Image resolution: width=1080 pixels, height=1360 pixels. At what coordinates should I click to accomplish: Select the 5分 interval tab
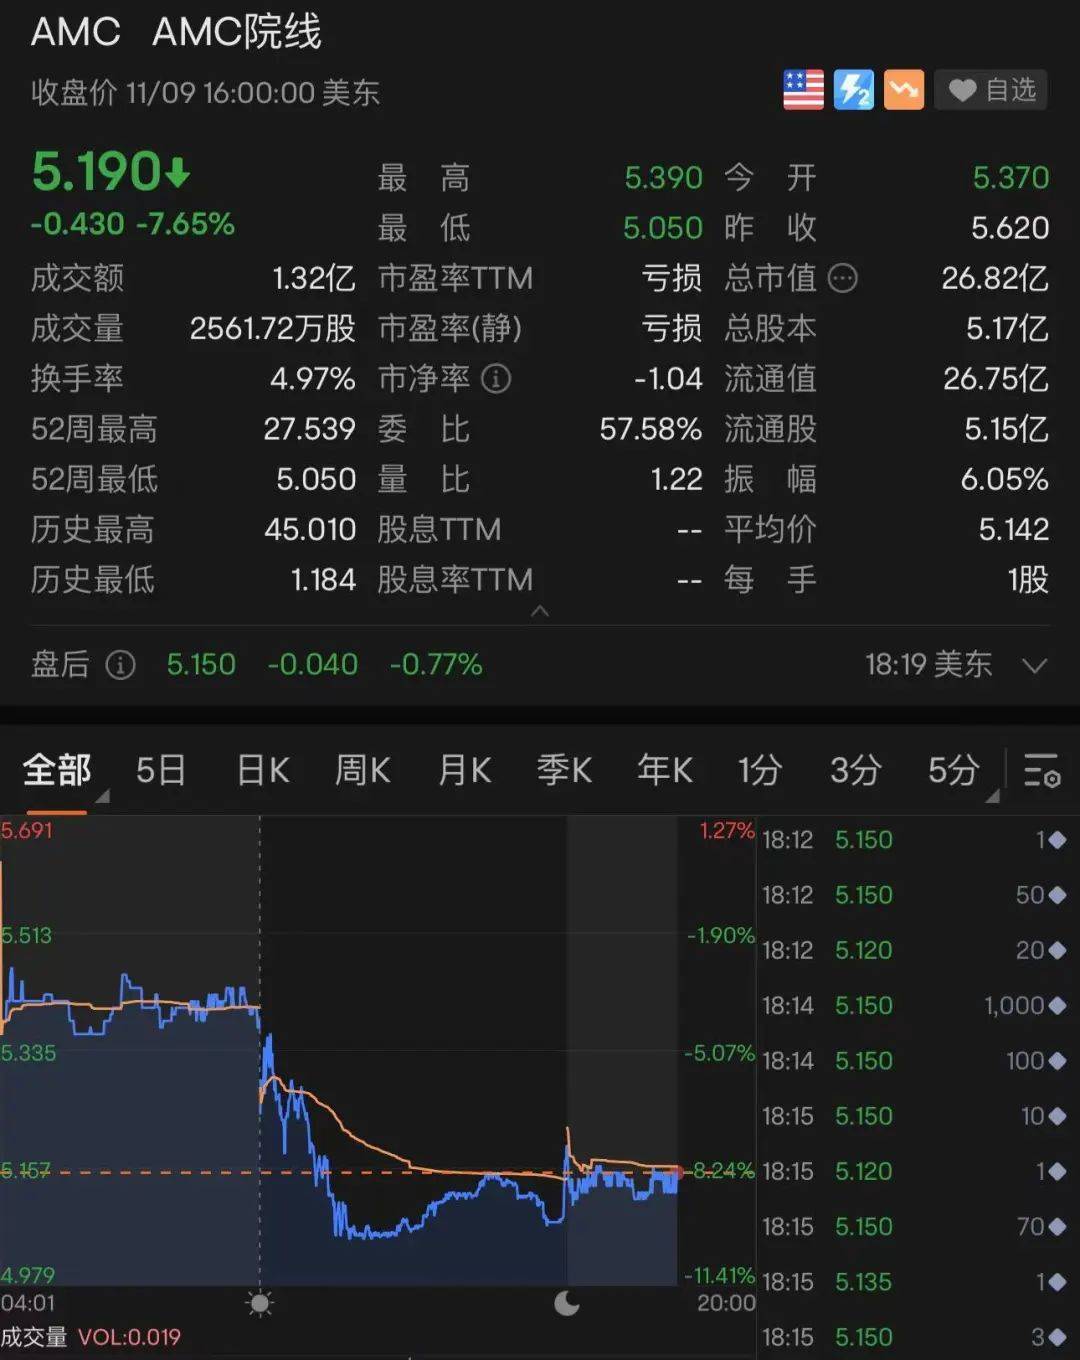point(951,771)
